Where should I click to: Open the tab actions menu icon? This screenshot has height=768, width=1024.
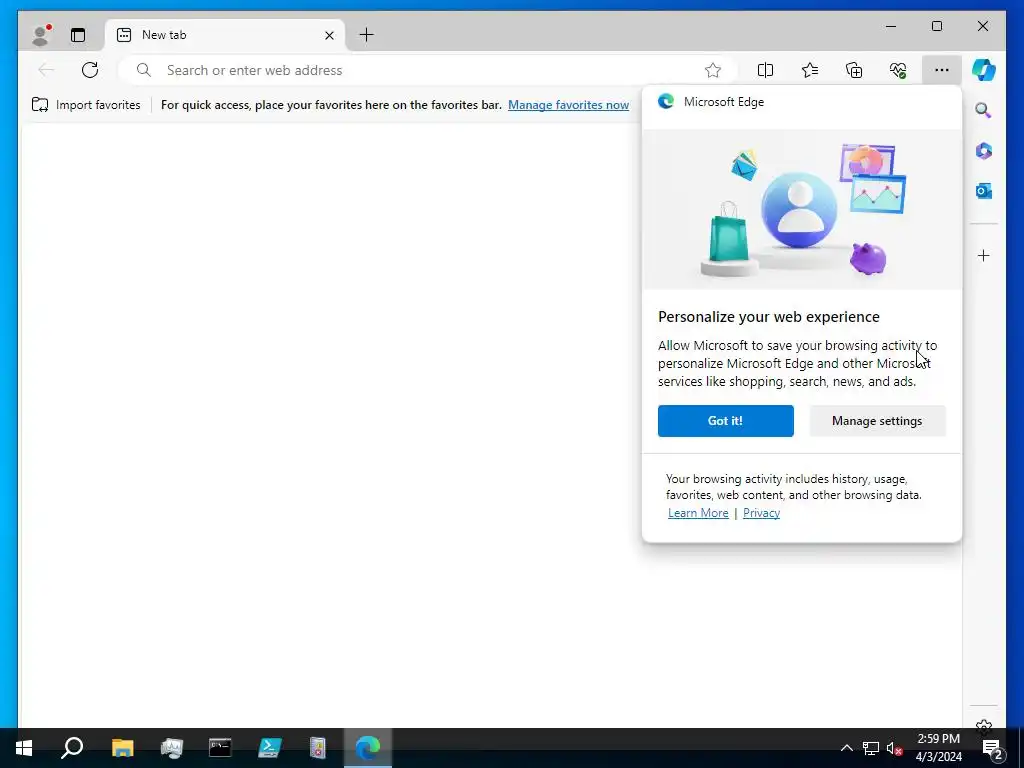78,35
